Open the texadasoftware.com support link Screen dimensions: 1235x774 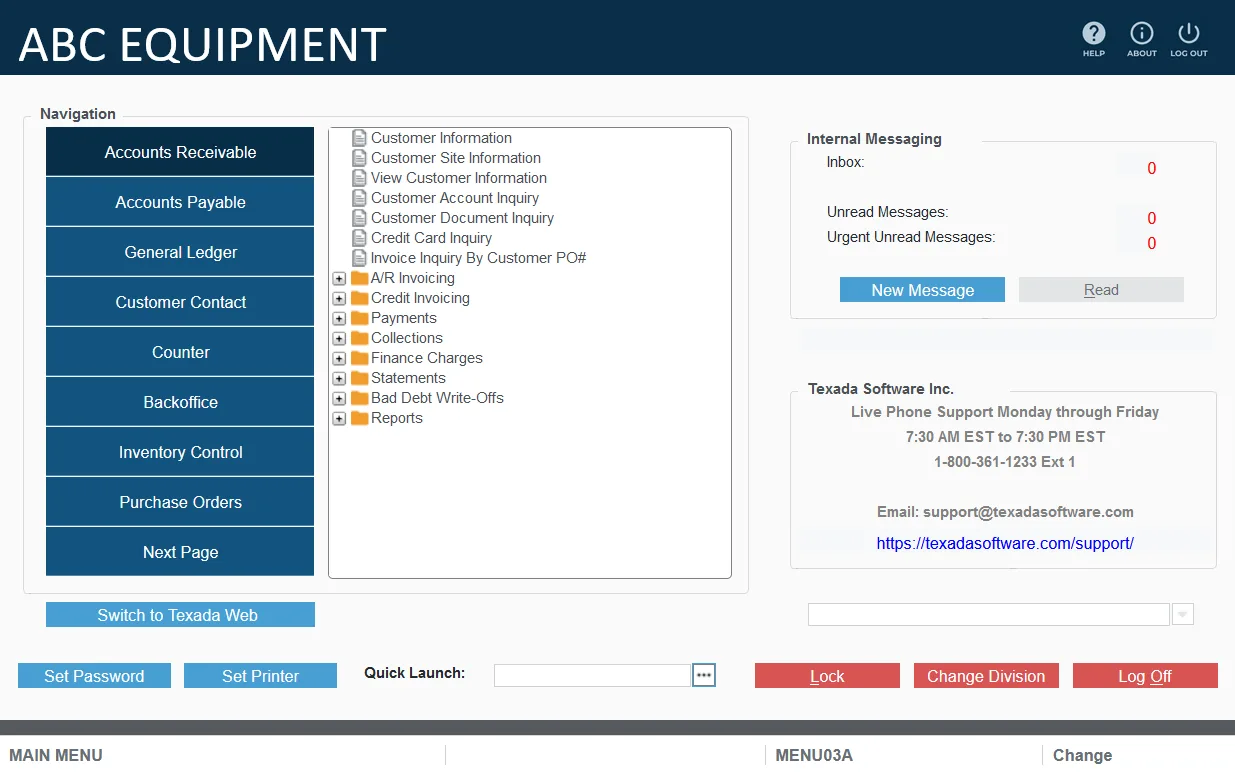click(x=1004, y=544)
